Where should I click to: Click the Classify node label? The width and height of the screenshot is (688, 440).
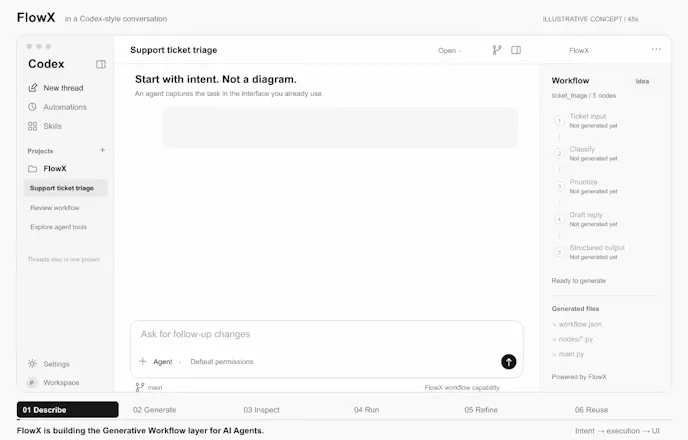point(582,149)
